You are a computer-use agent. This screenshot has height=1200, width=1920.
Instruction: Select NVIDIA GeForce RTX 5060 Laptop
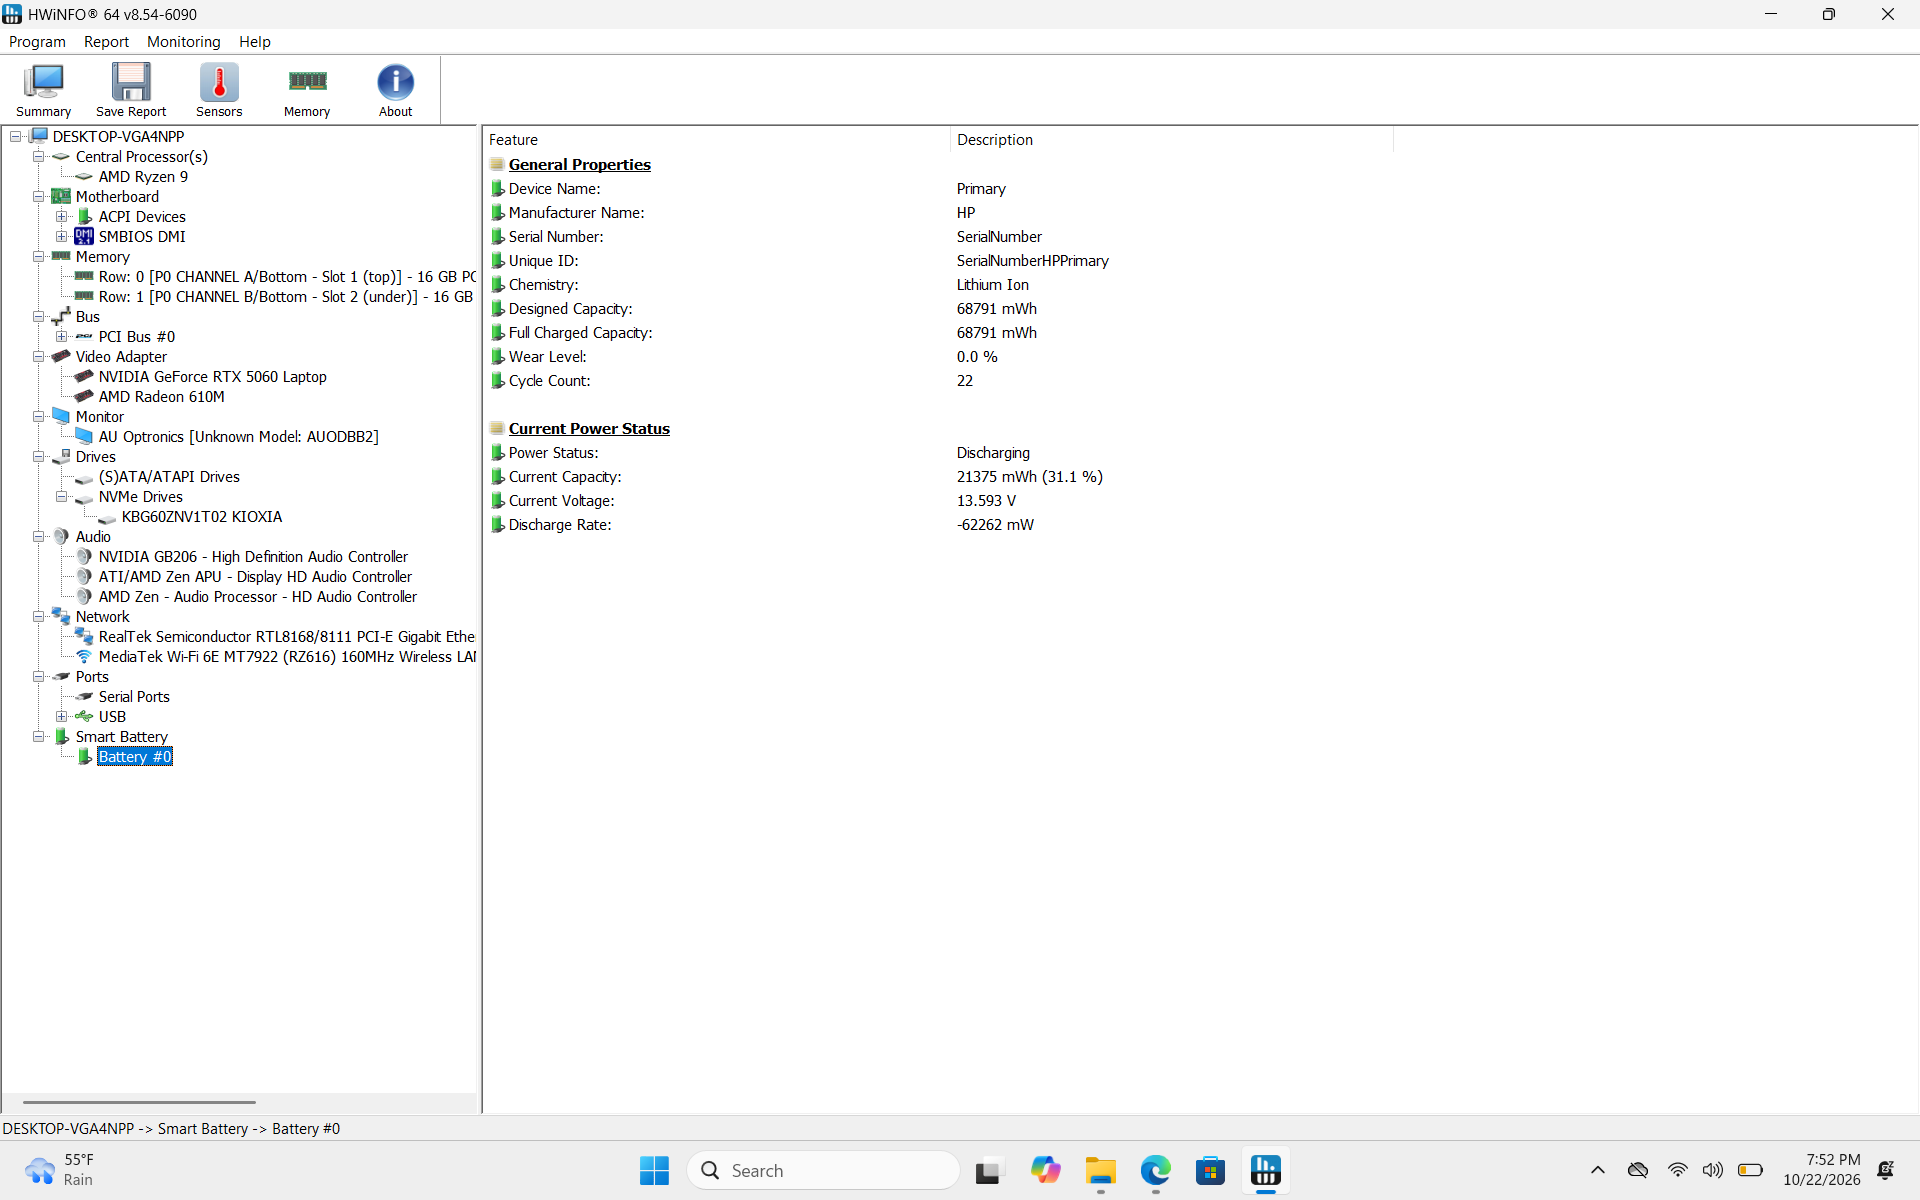point(212,377)
